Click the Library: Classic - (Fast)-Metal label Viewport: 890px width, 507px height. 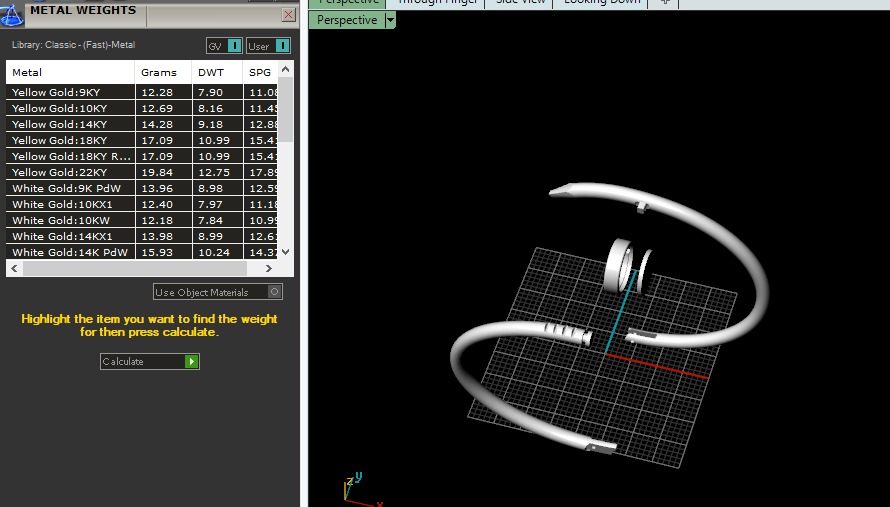tap(73, 45)
